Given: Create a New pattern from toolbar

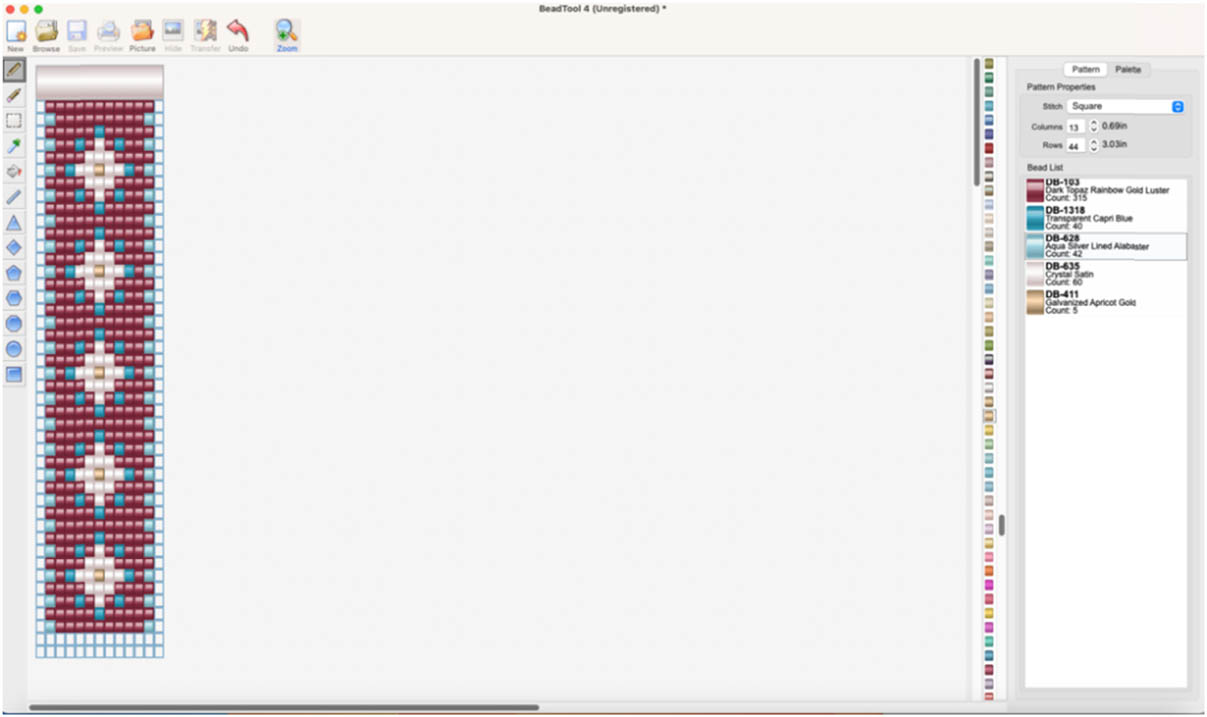Looking at the screenshot, I should (x=15, y=35).
